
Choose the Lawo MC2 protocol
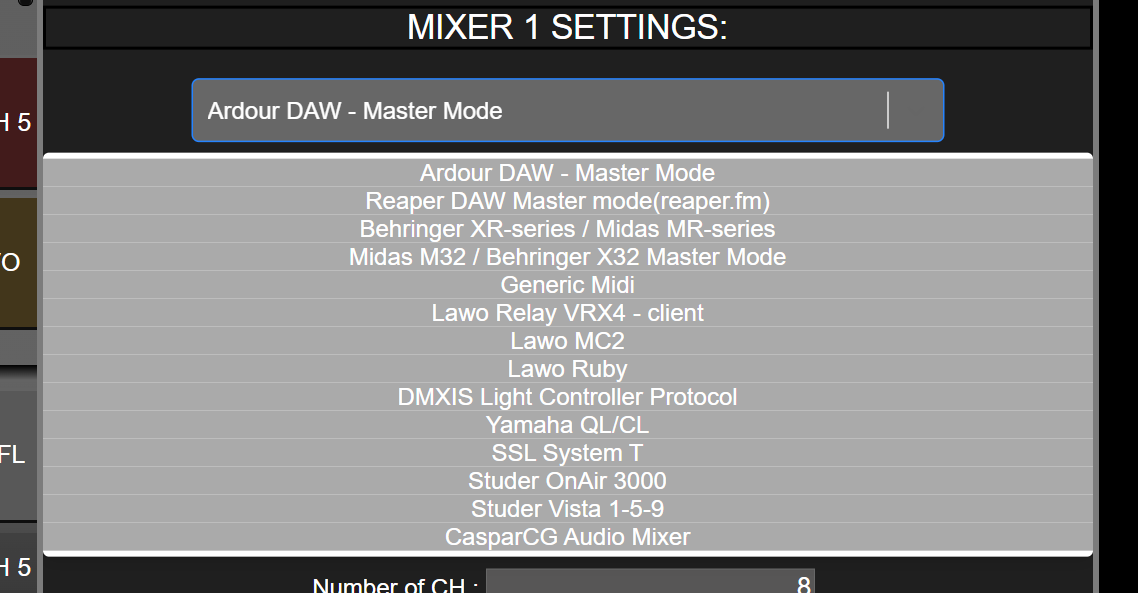(567, 340)
